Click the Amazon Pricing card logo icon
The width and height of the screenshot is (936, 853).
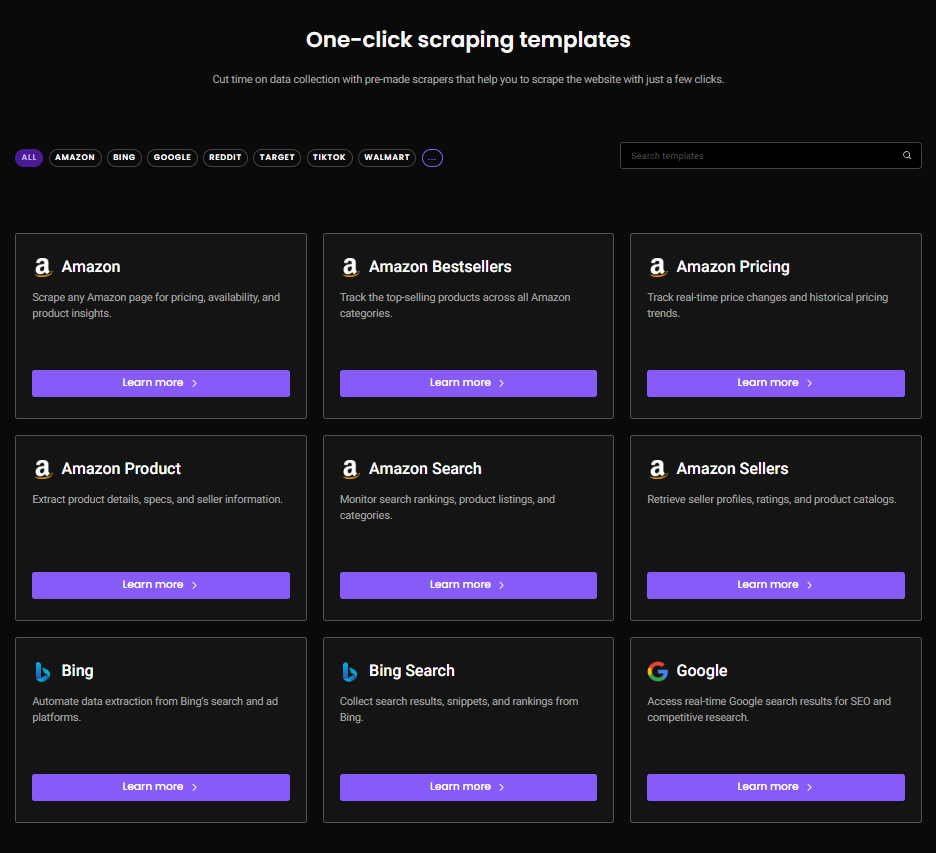tap(657, 267)
